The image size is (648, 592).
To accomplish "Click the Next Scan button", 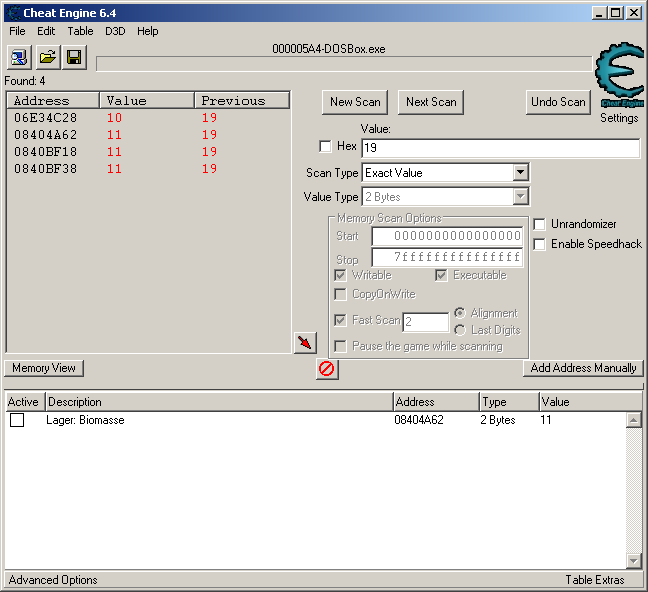I will [x=431, y=102].
